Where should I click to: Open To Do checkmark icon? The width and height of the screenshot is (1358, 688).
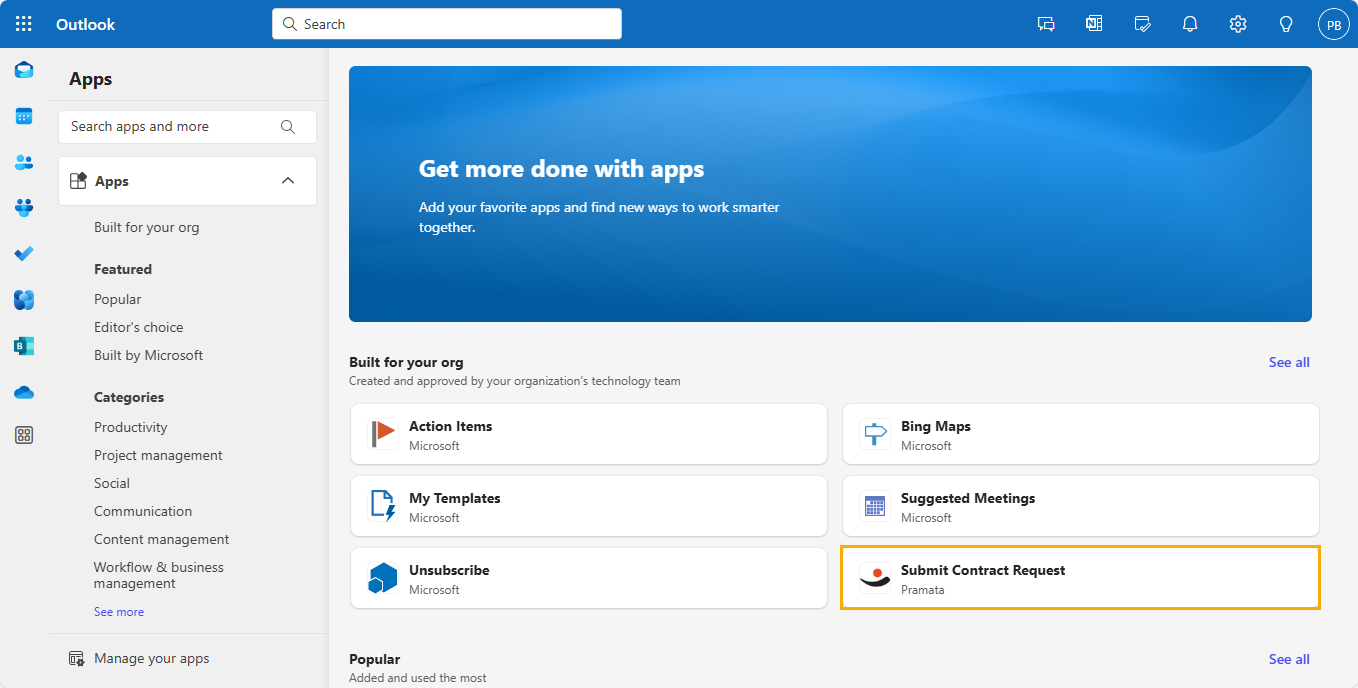click(24, 254)
